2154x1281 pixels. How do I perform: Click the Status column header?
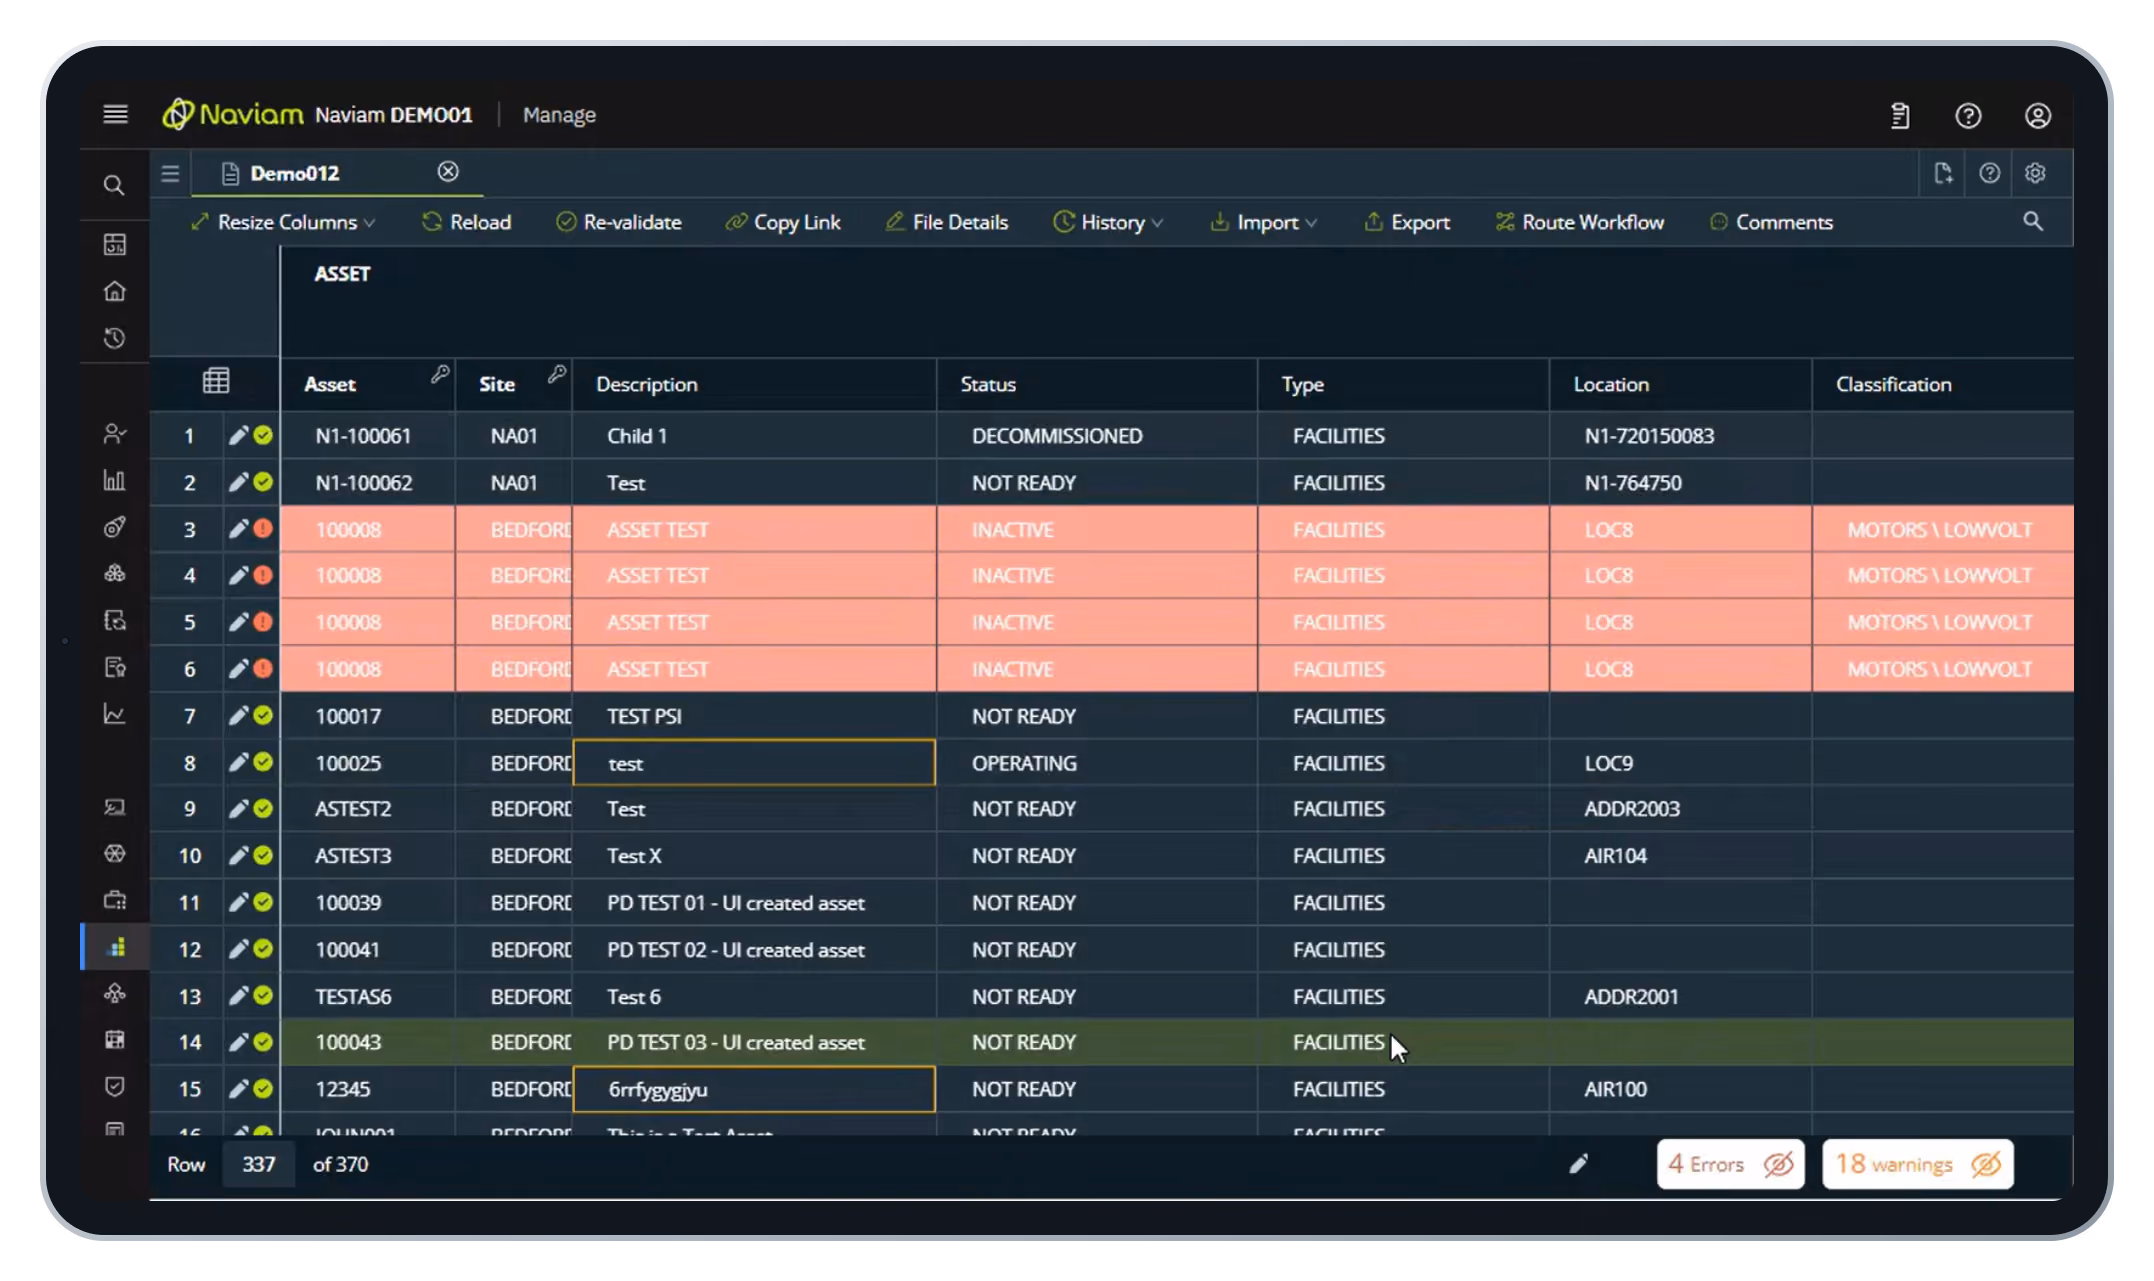click(1096, 384)
